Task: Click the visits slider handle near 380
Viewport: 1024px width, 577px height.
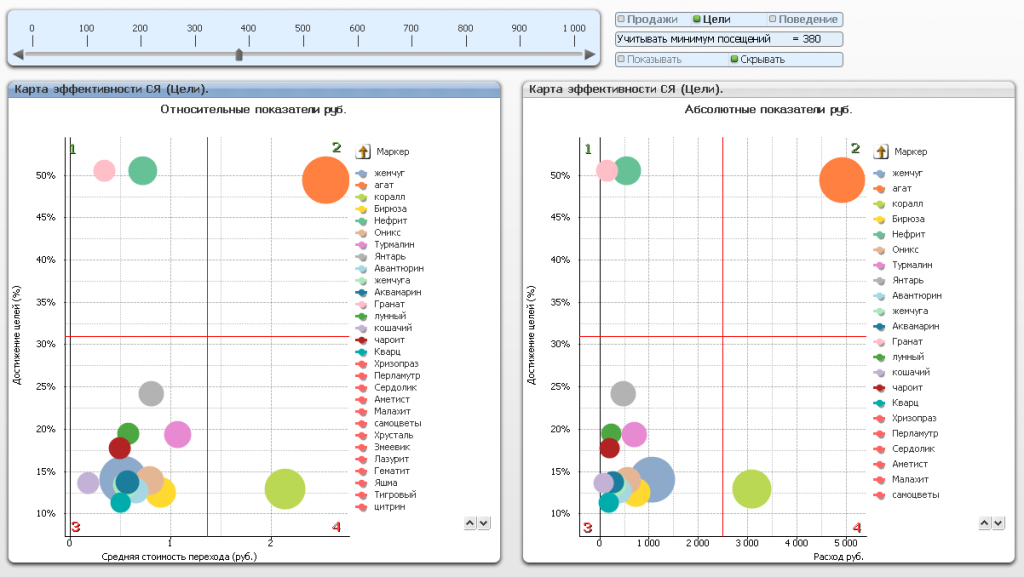Action: pos(238,56)
